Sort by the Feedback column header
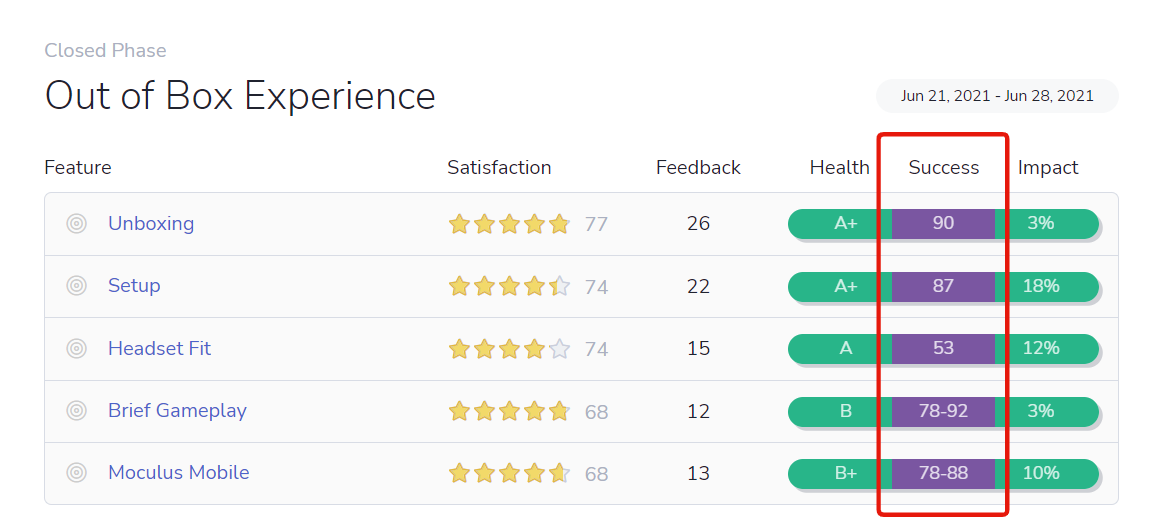This screenshot has height=530, width=1155. pos(698,168)
